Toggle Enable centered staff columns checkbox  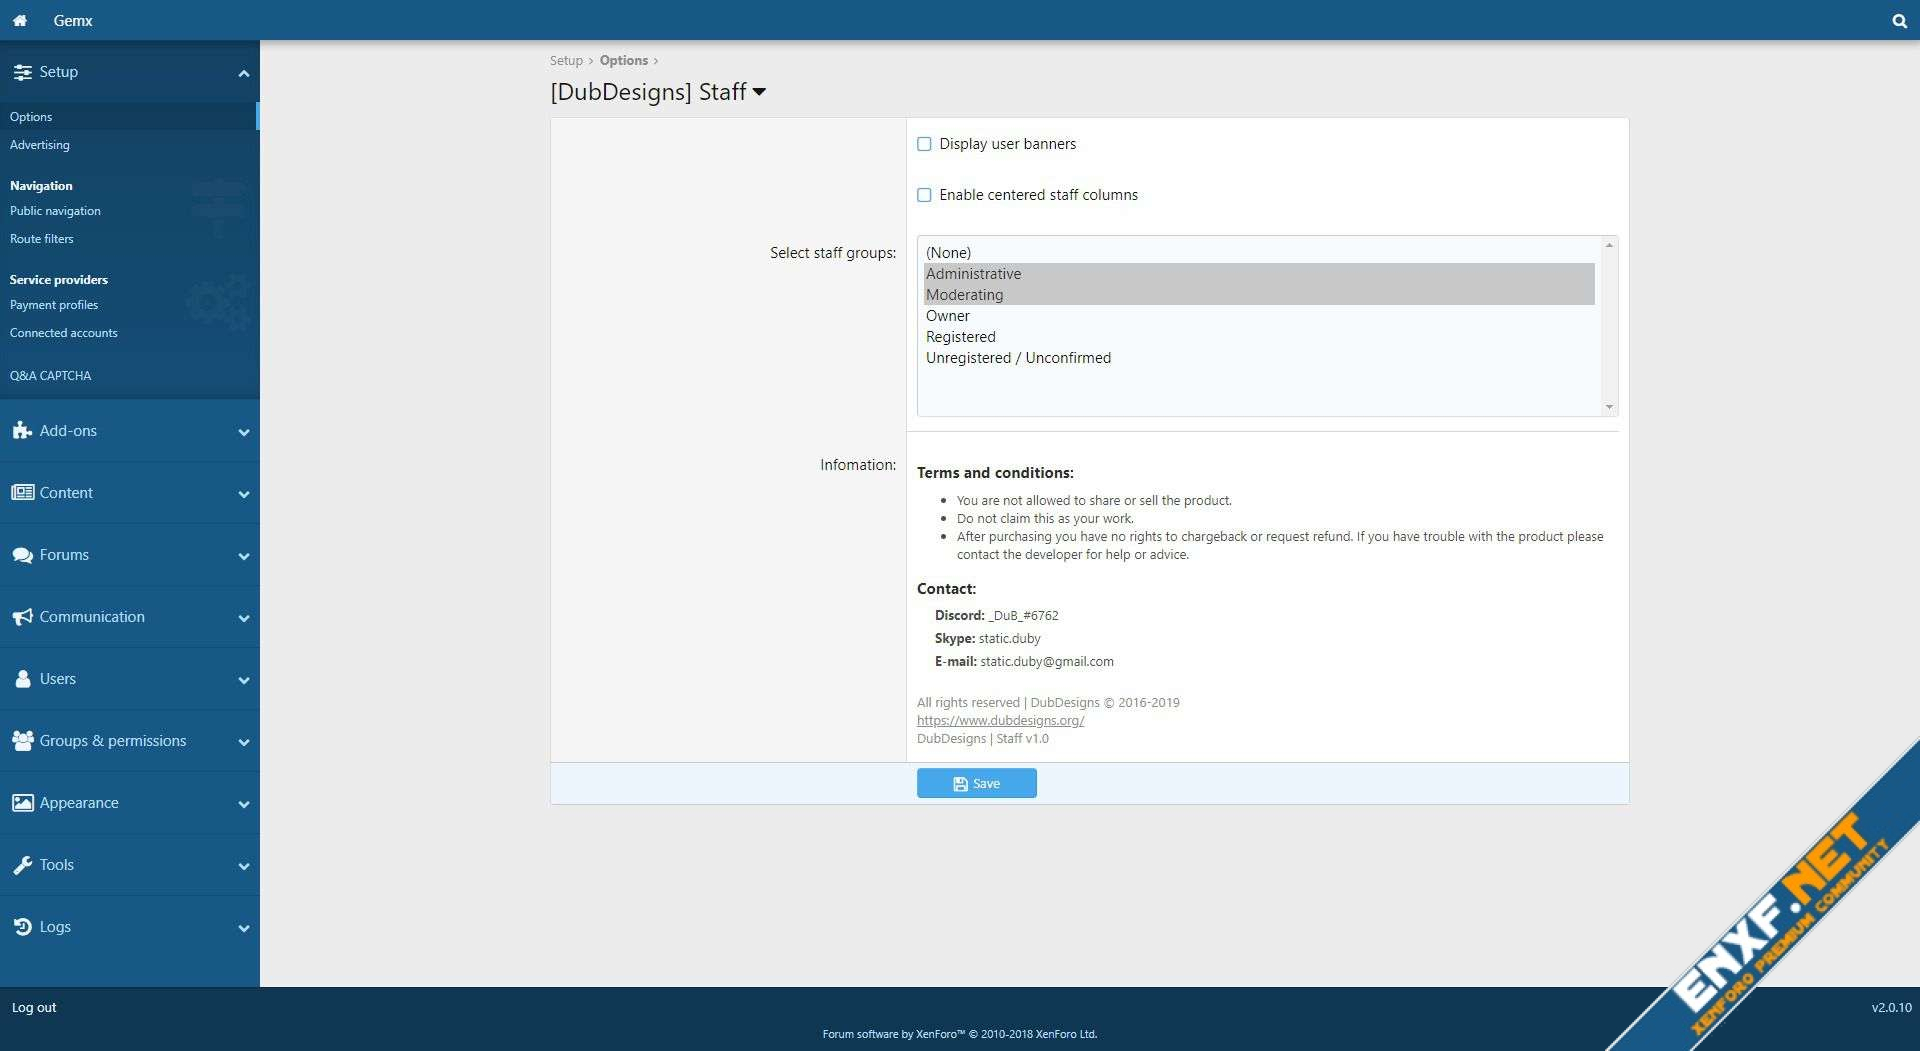(924, 195)
